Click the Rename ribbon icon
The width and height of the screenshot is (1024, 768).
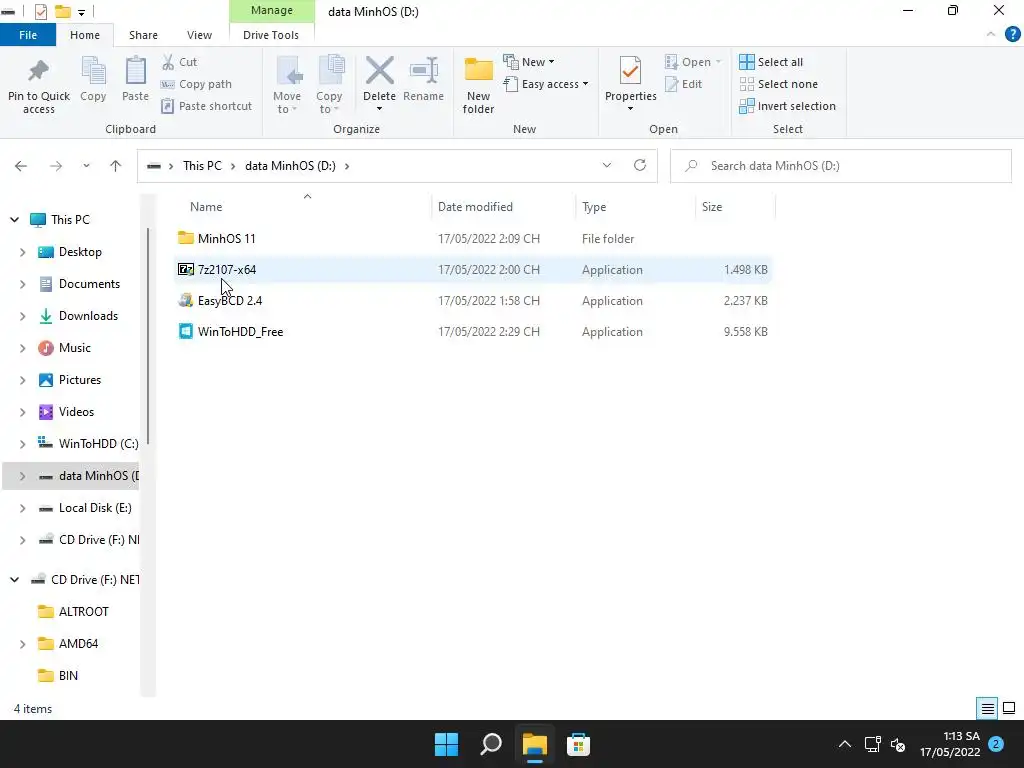(x=423, y=71)
